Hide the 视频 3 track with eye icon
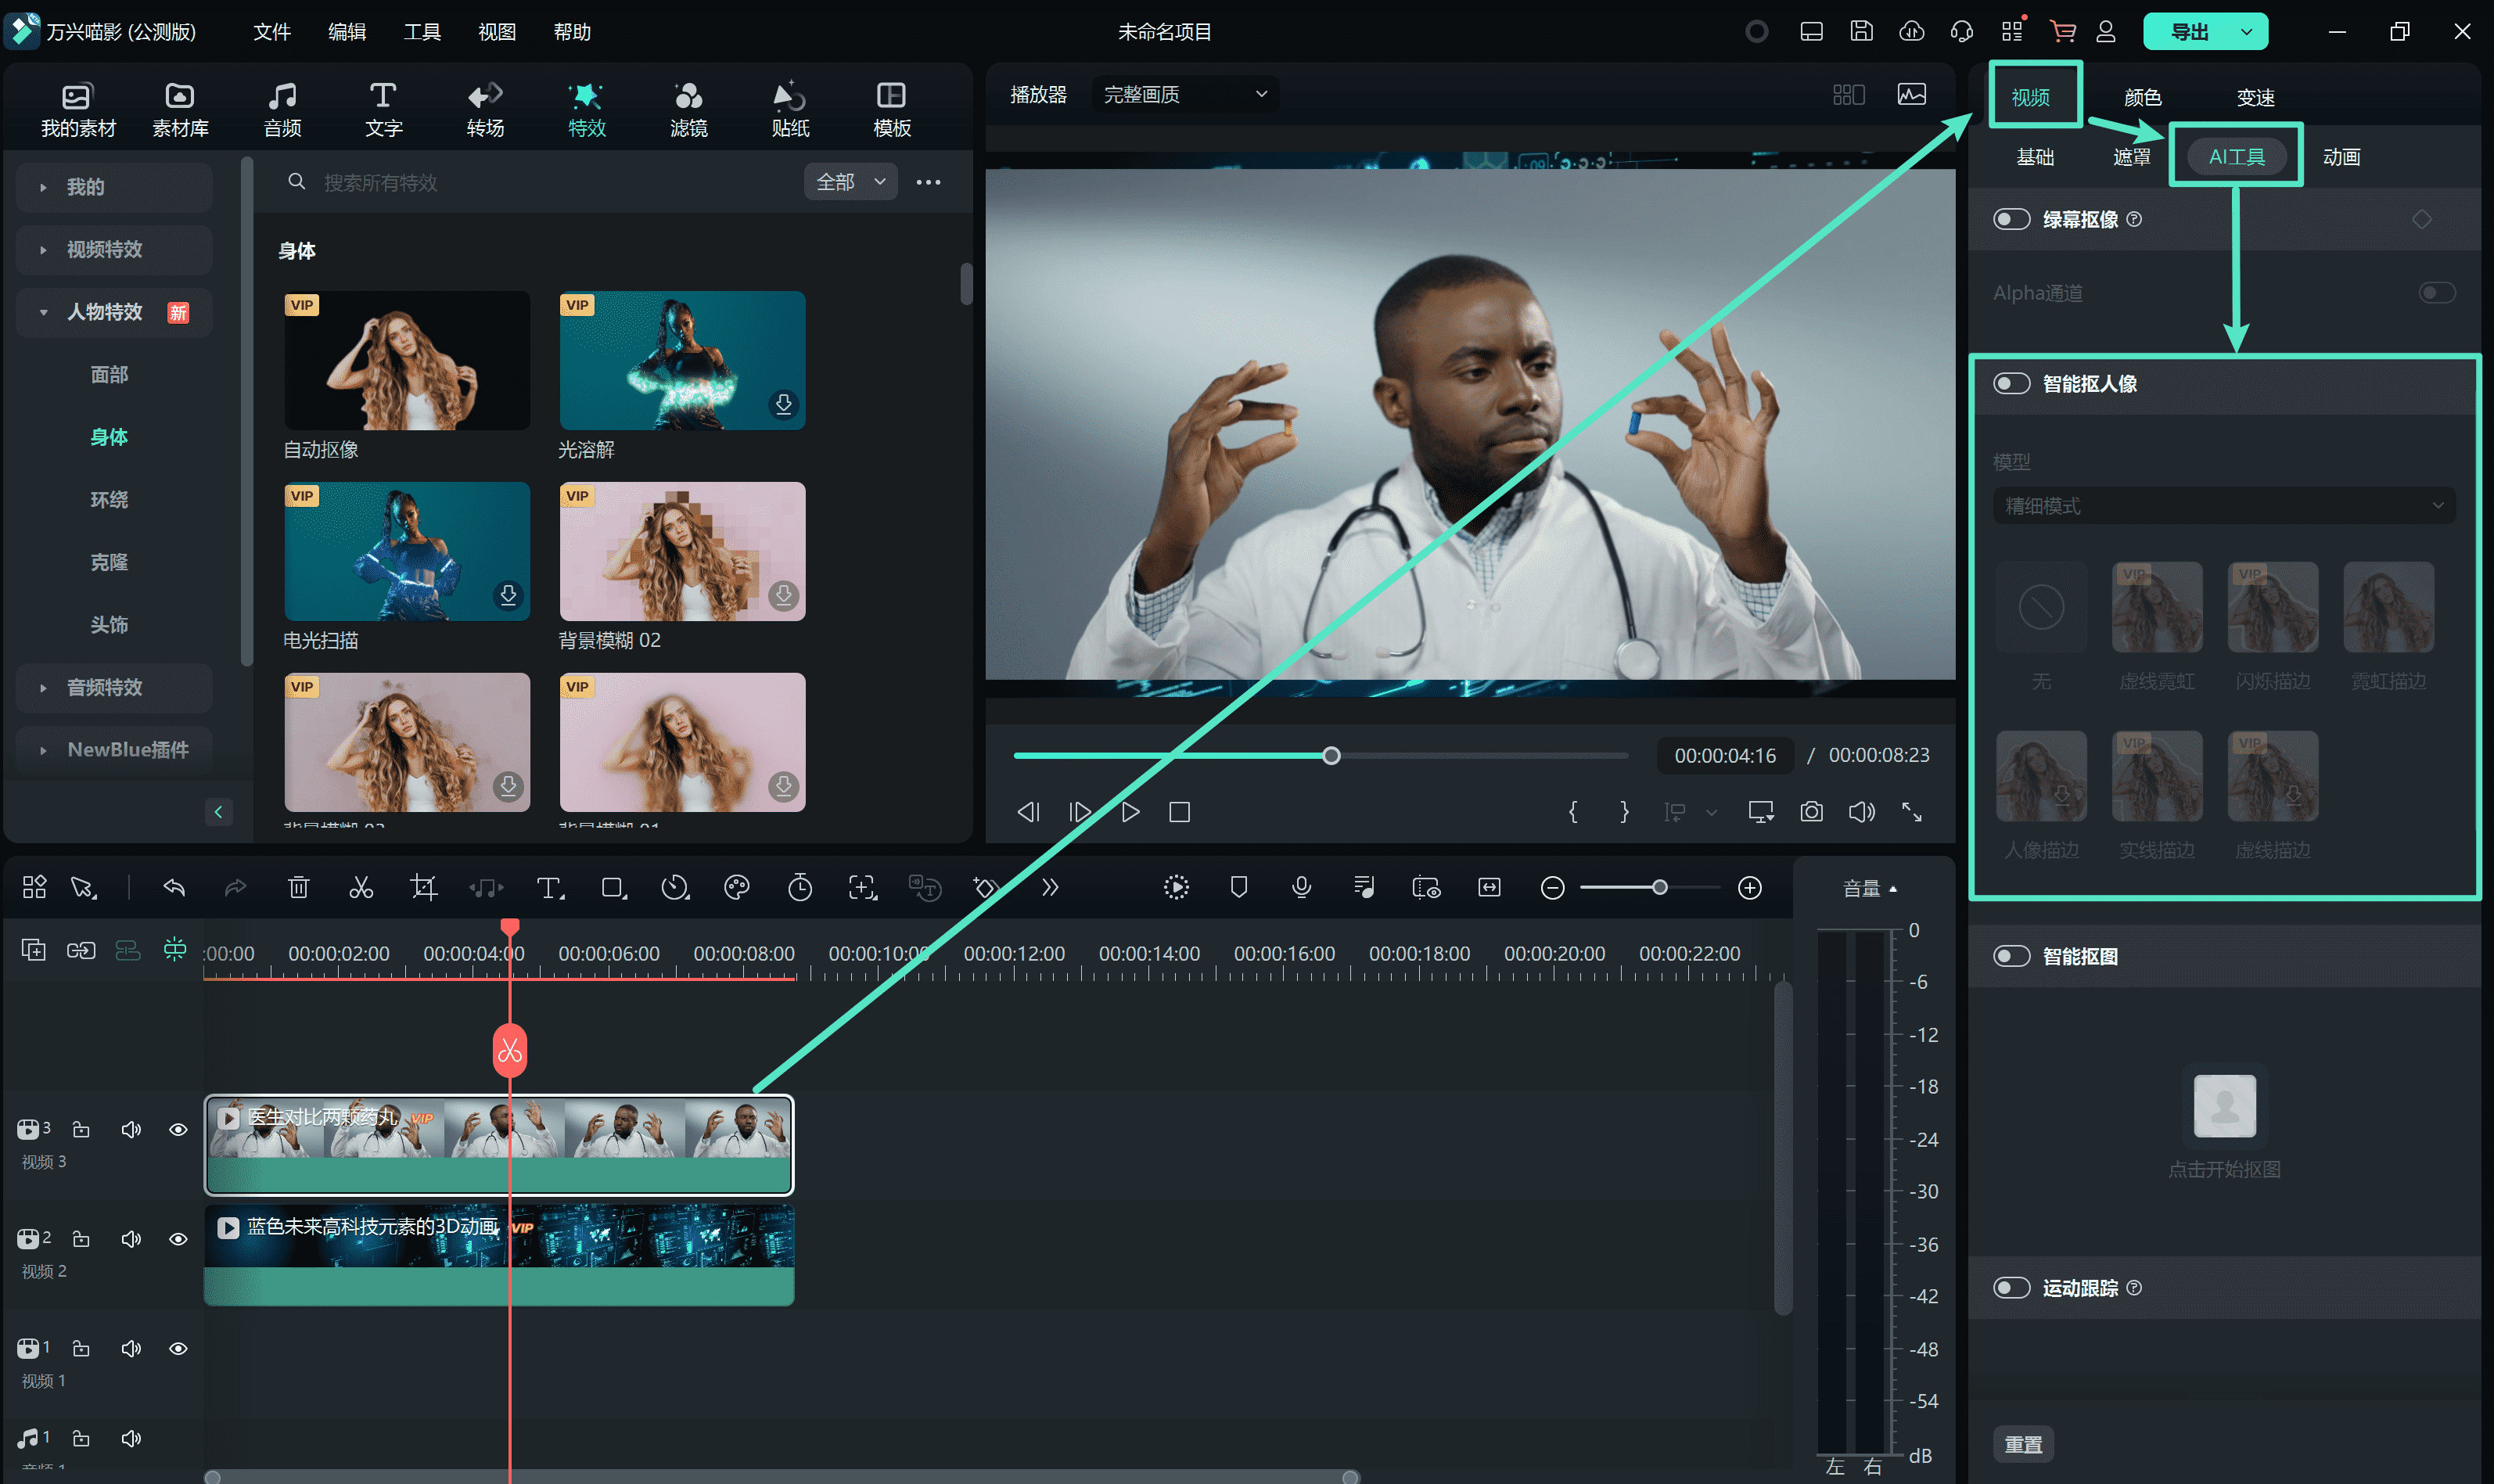 coord(178,1129)
